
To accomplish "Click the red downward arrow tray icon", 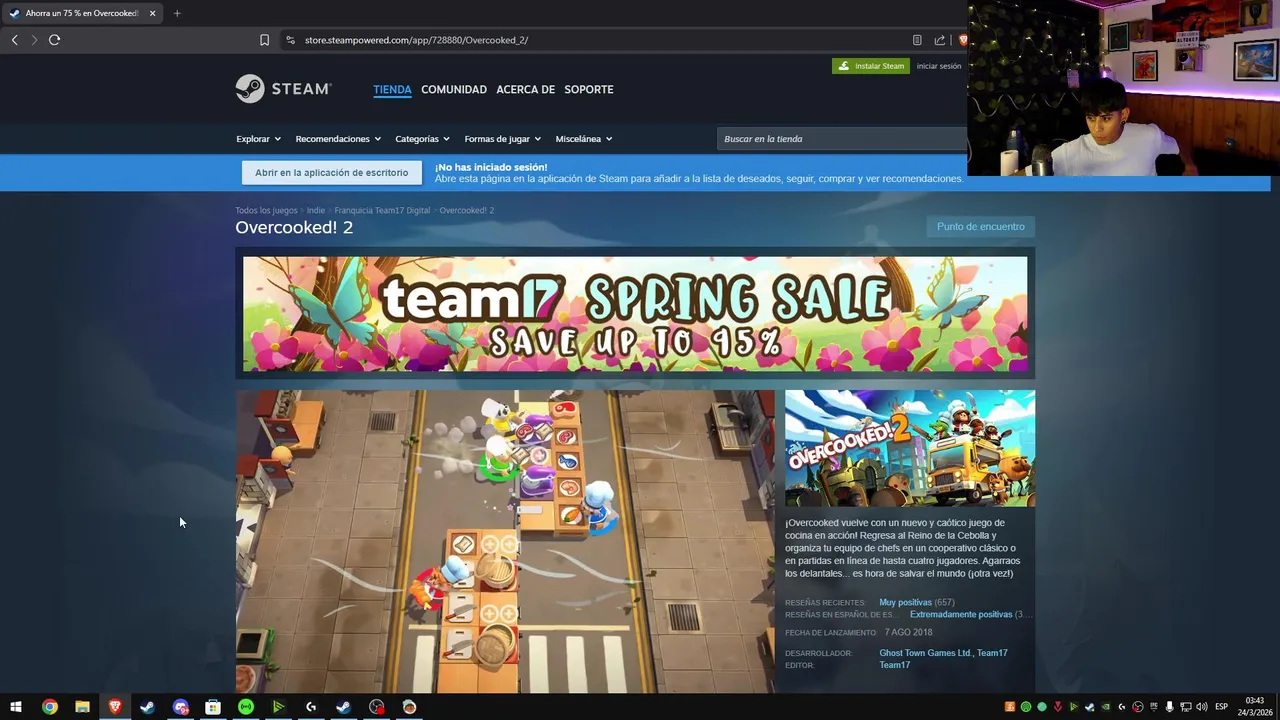I will pos(1058,707).
